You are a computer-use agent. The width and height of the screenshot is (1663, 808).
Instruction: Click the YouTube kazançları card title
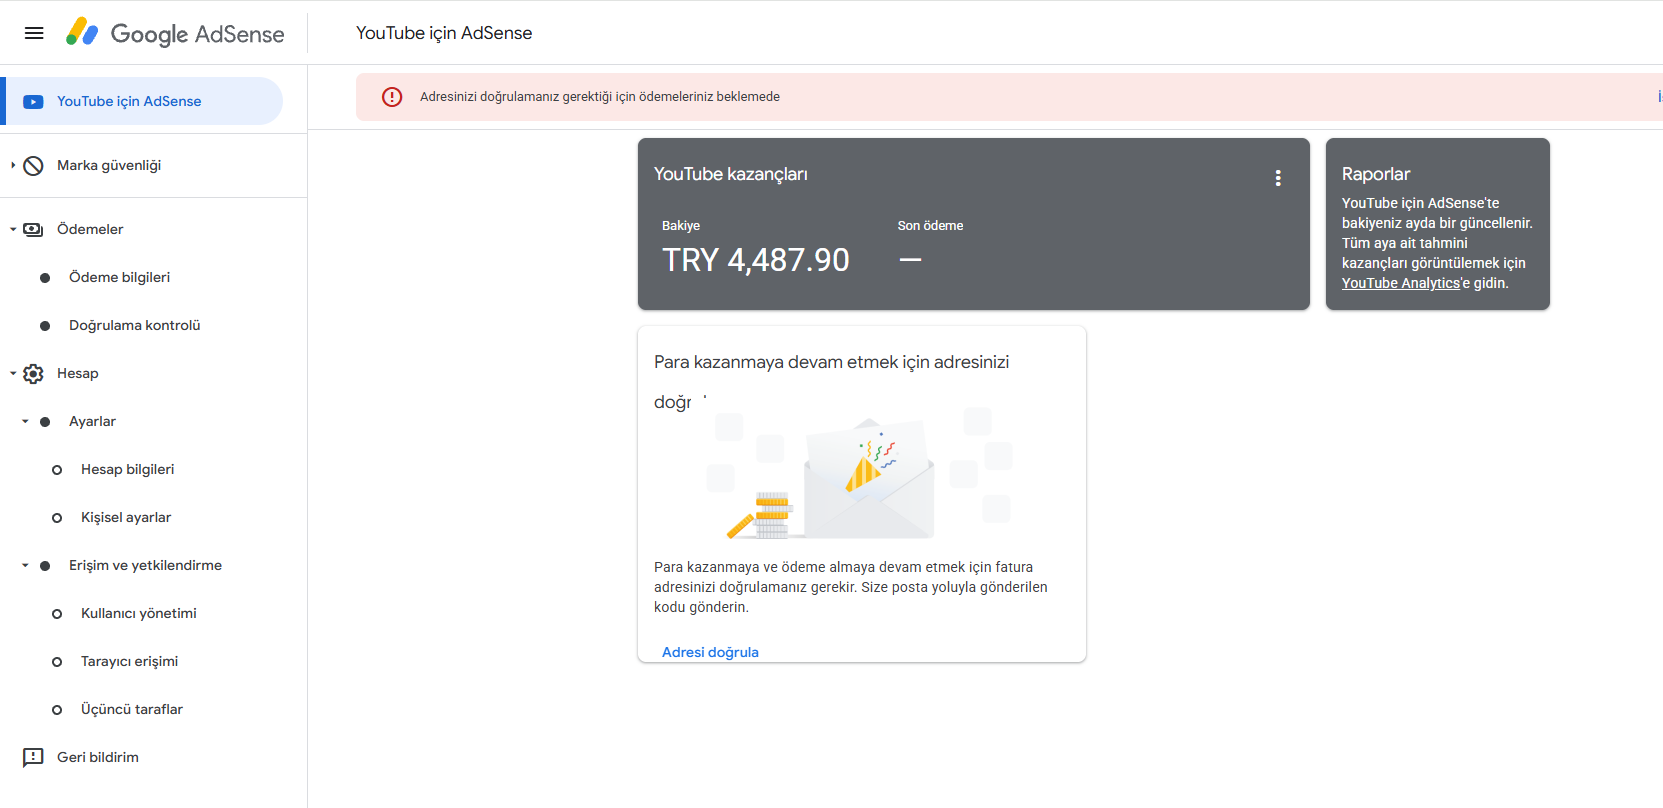tap(731, 174)
